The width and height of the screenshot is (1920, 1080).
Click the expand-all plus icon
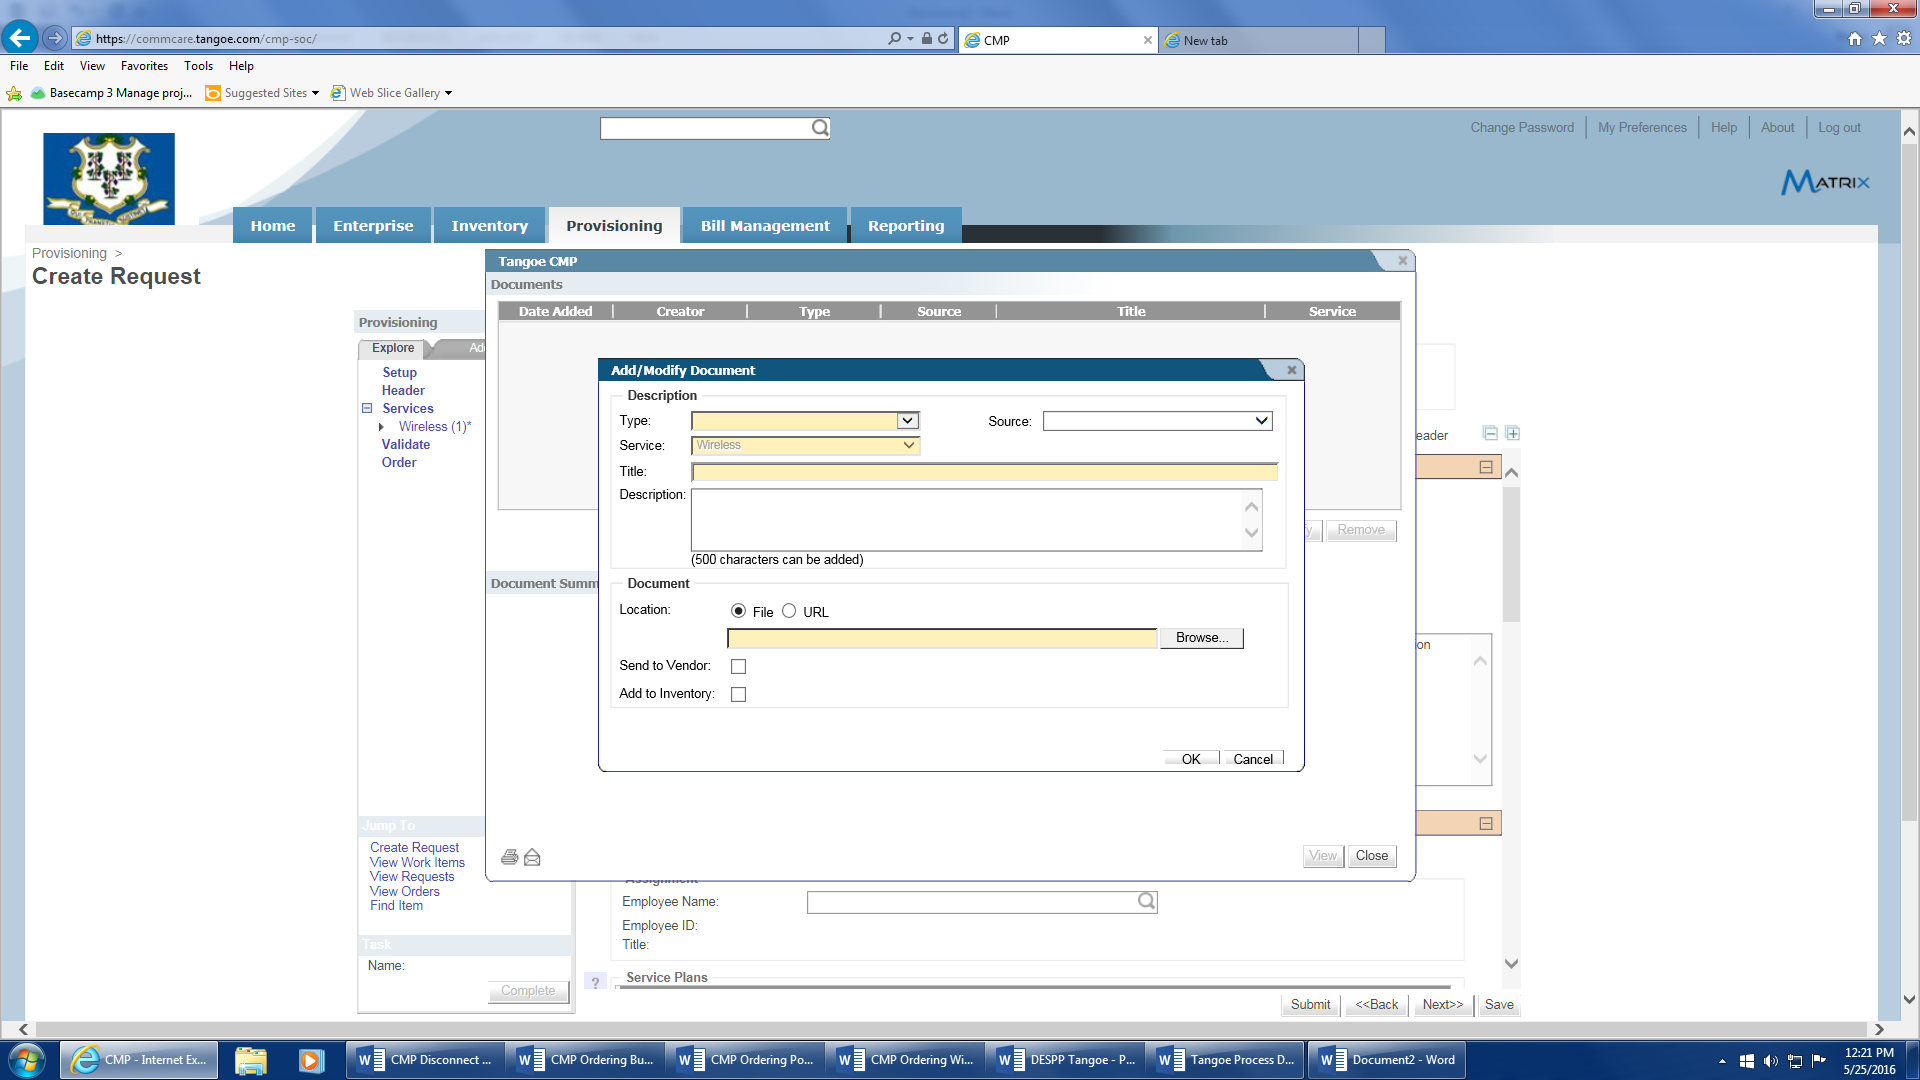[x=1513, y=433]
